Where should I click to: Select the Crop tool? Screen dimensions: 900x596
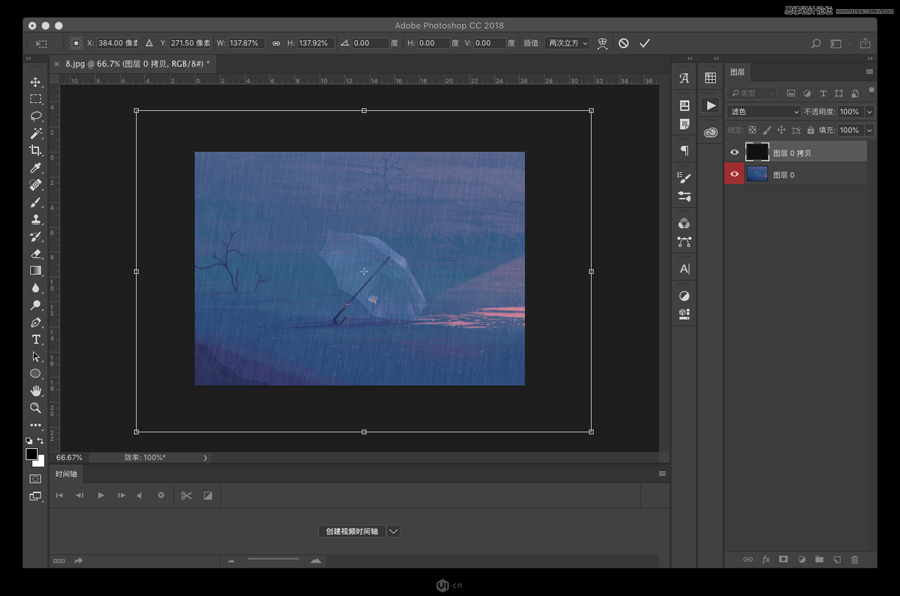tap(36, 150)
